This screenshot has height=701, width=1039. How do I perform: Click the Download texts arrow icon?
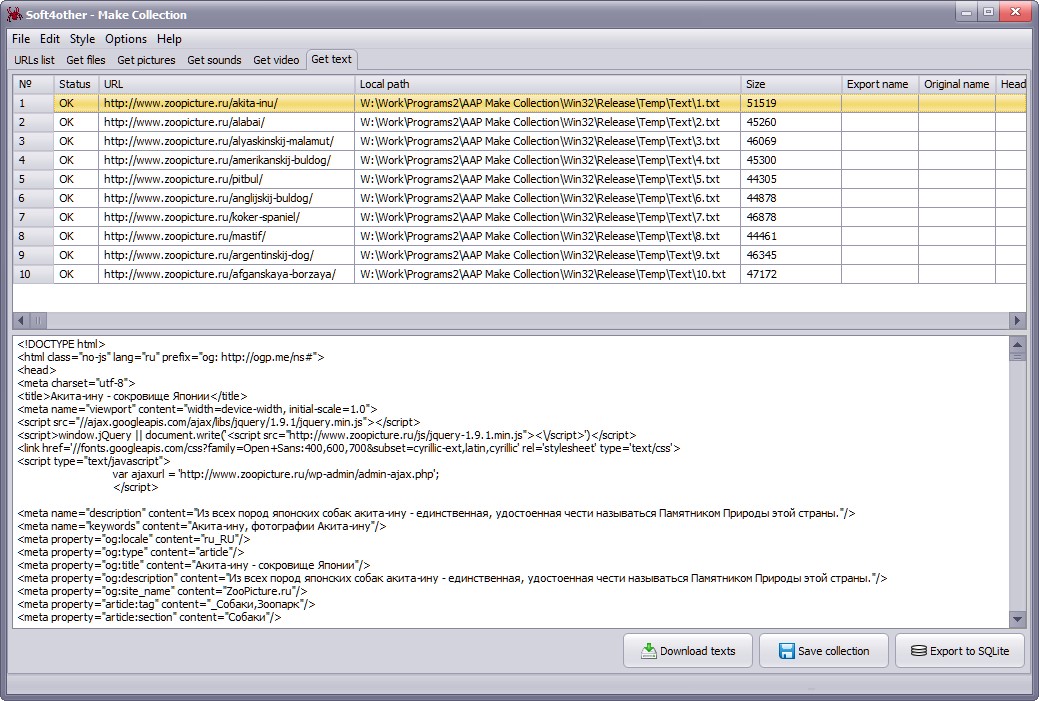pos(649,651)
